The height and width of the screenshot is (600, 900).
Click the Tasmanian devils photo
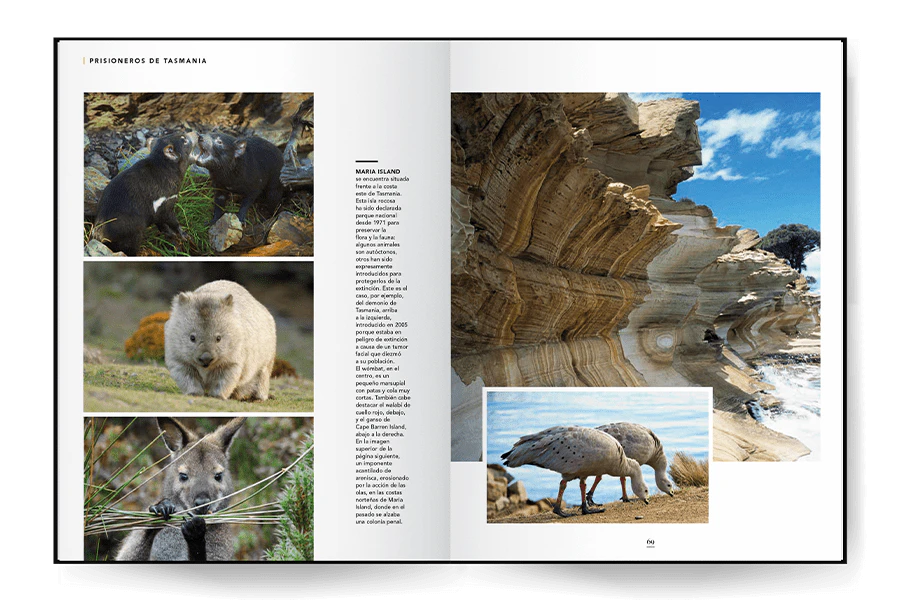tap(198, 174)
